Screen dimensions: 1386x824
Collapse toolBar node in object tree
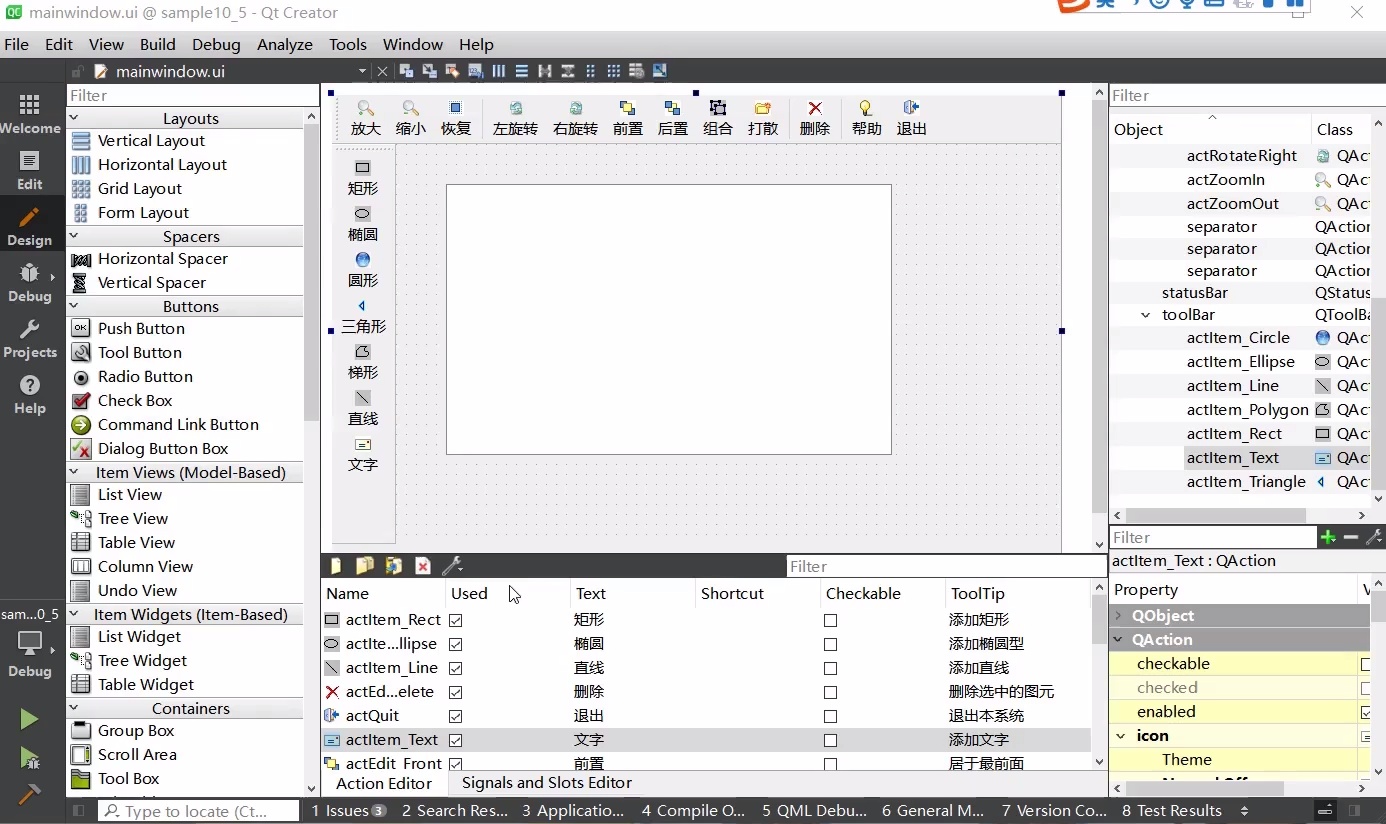click(x=1146, y=314)
